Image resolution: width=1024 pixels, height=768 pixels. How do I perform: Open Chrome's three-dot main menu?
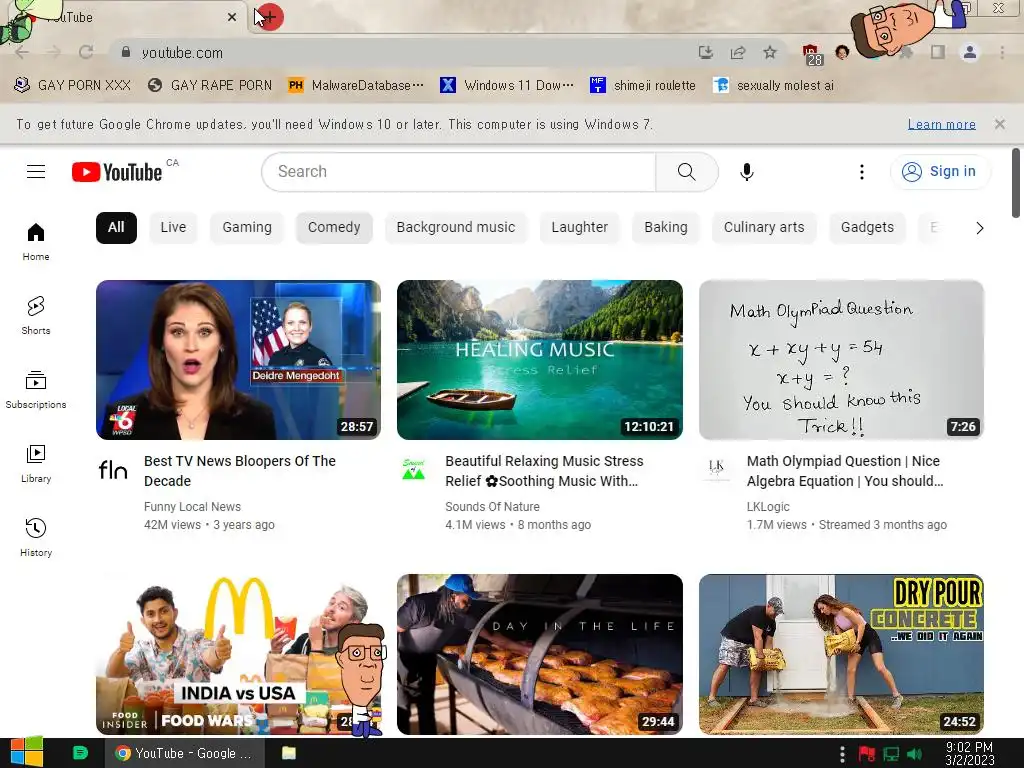tap(1002, 52)
